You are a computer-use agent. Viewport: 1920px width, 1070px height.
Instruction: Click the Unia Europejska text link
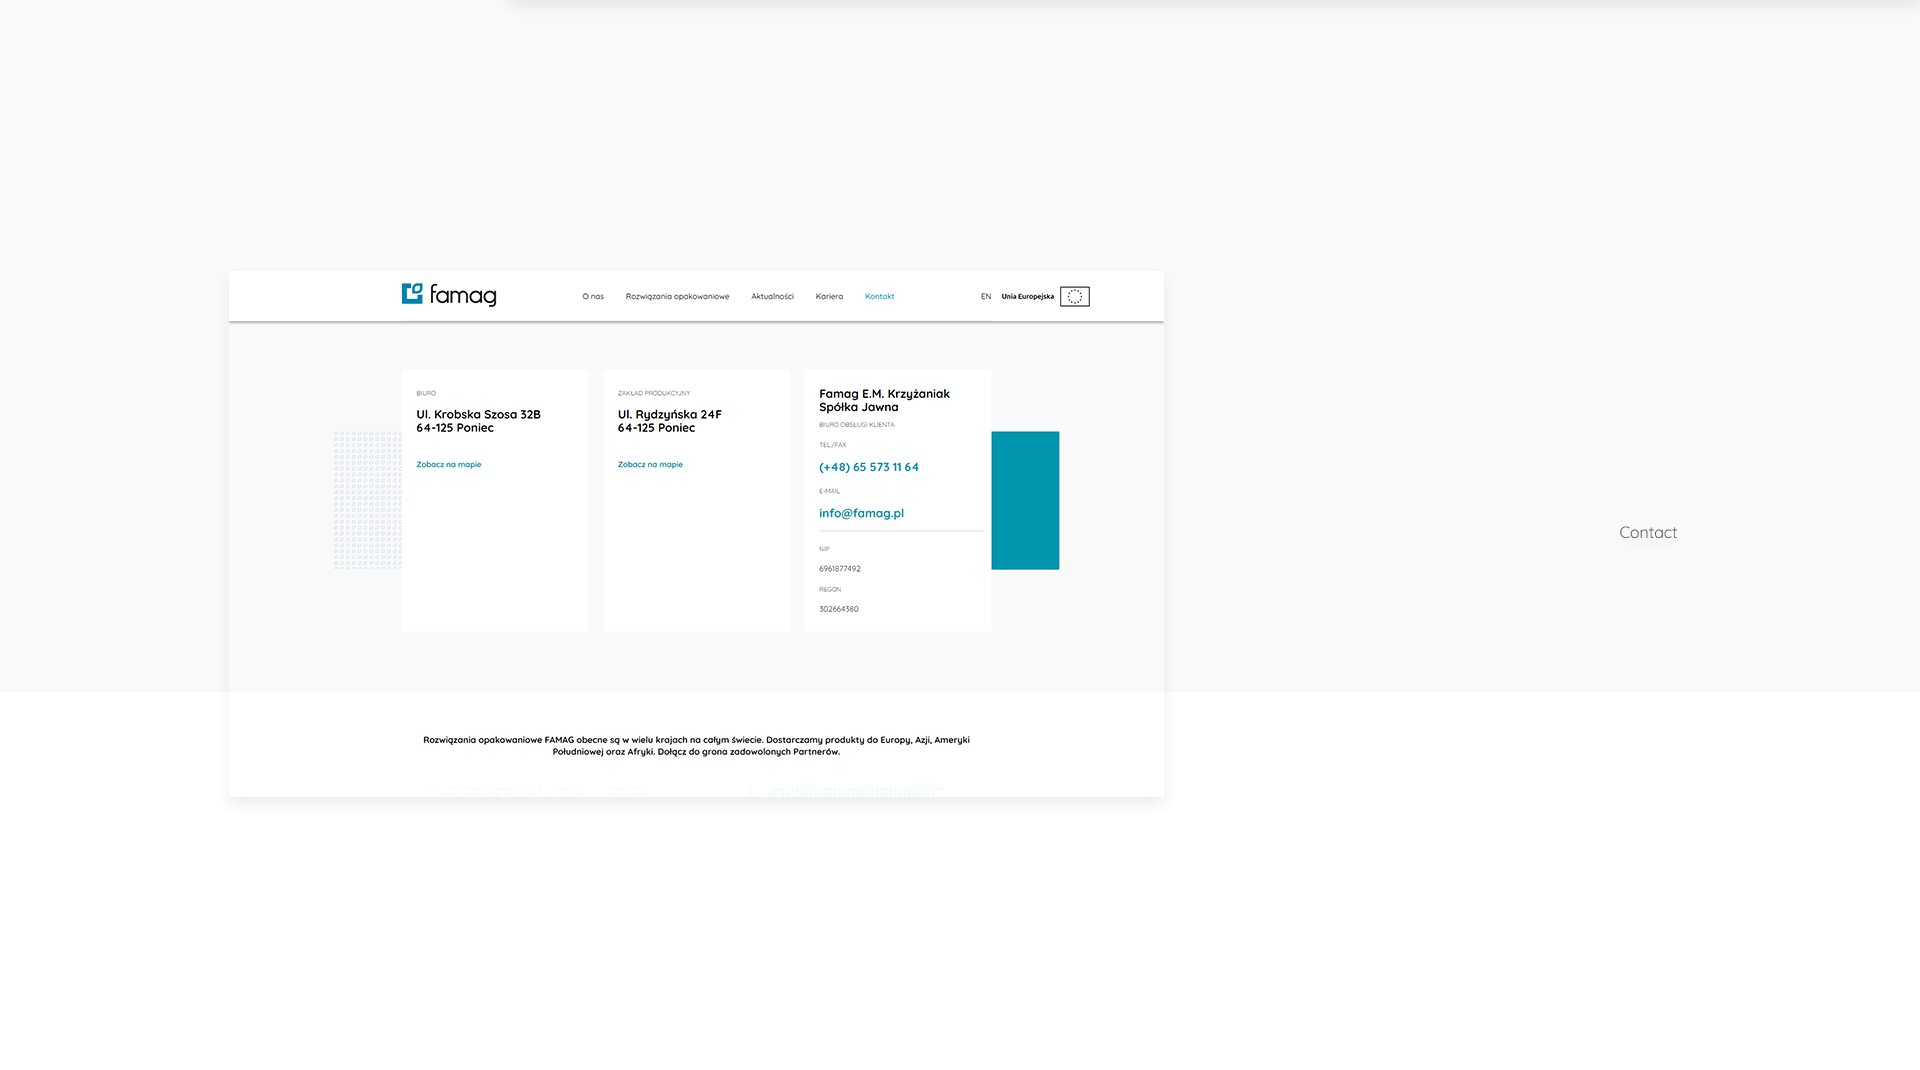point(1027,297)
